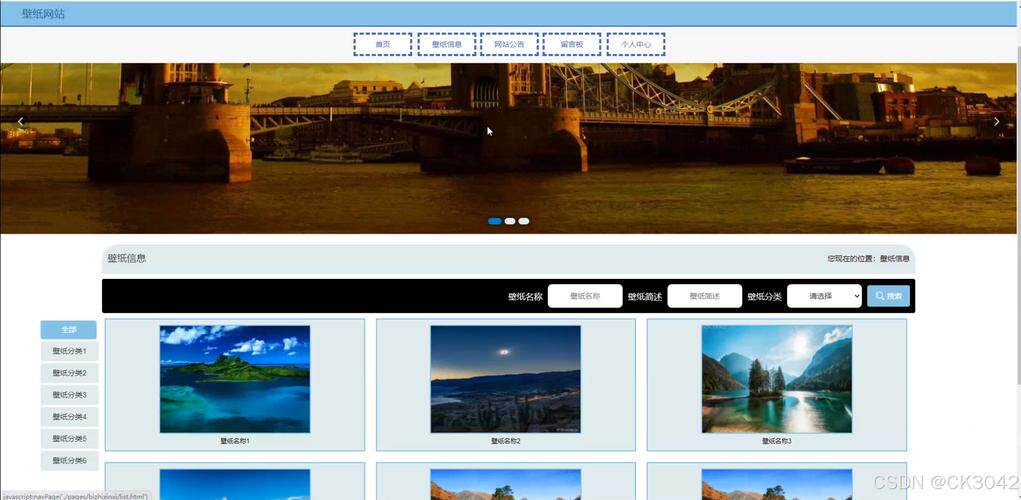The height and width of the screenshot is (500, 1021).
Task: Filter by 壁纸分类6
Action: point(69,461)
